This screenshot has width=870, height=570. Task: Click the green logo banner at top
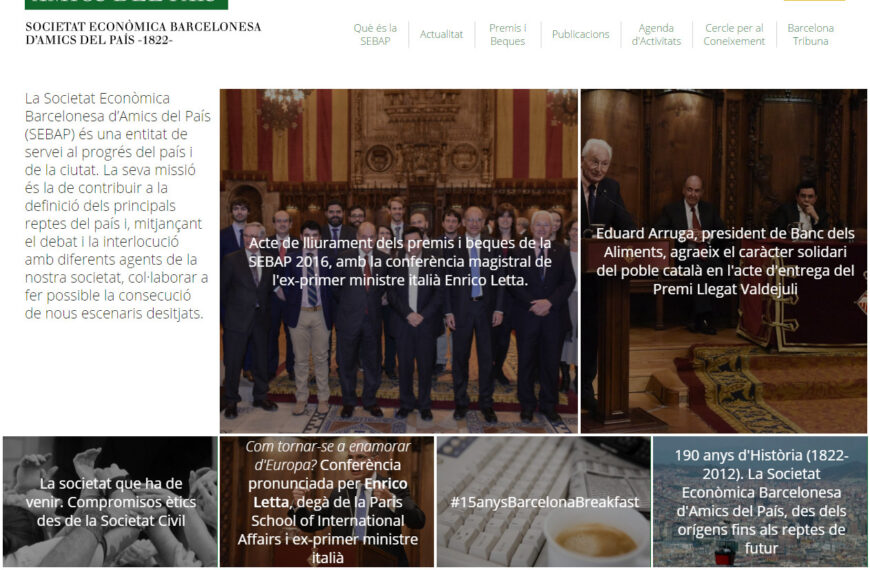point(126,4)
